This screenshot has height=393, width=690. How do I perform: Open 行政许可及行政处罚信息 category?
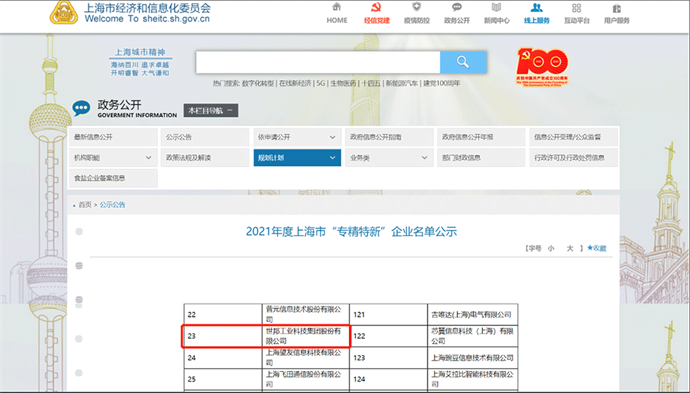click(x=573, y=158)
